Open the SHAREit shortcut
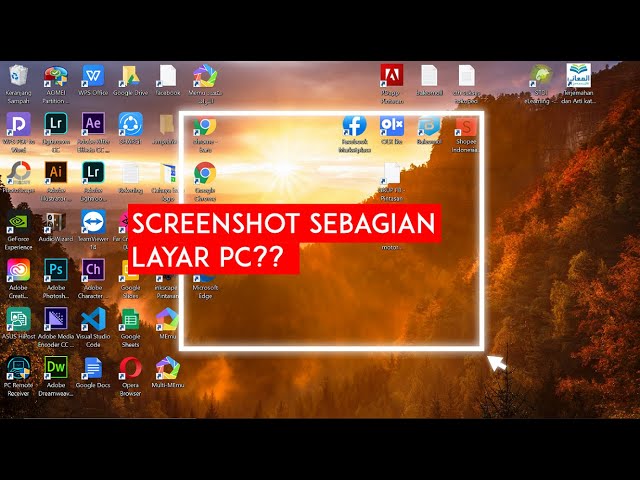Viewport: 640px width, 480px height. (x=130, y=124)
